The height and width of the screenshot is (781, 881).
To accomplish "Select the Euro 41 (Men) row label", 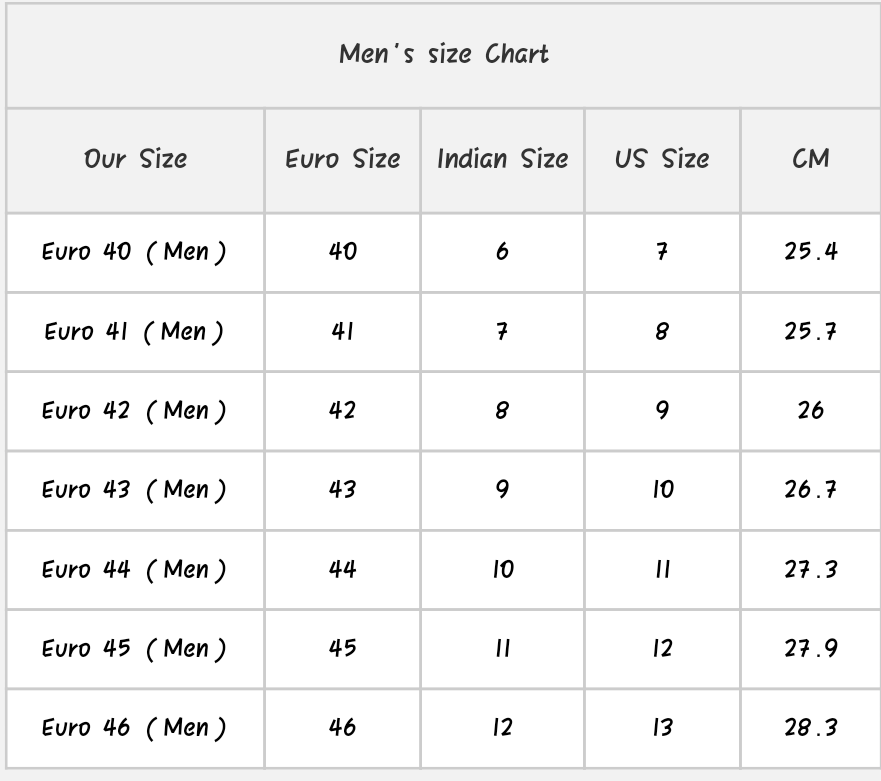I will coord(134,331).
